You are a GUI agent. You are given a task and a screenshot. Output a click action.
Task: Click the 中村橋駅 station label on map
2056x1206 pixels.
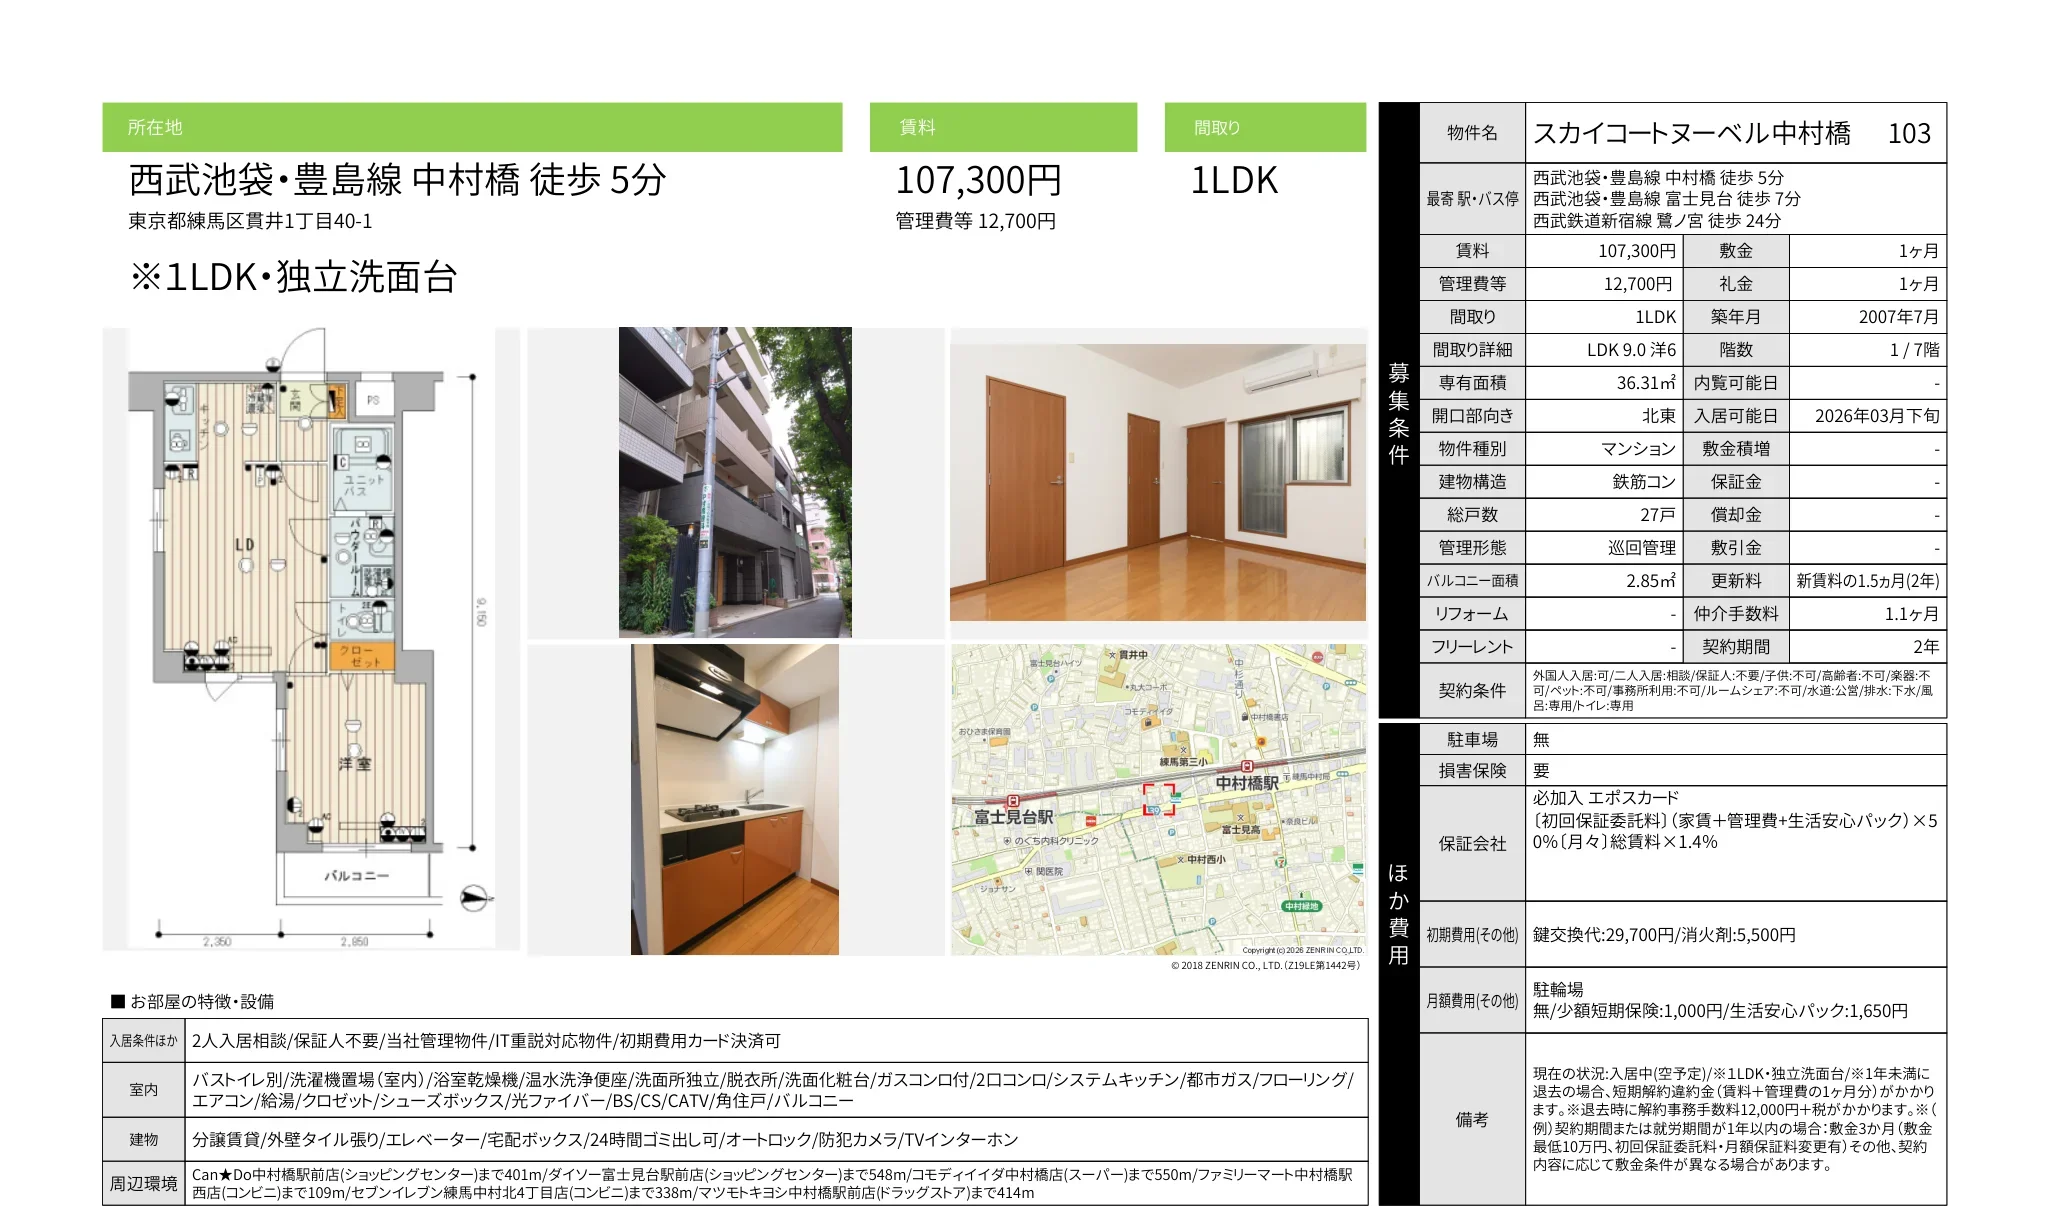coord(1246,783)
